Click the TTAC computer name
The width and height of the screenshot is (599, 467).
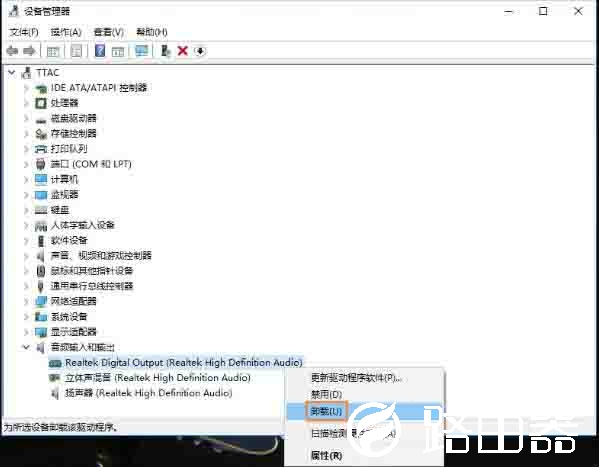tap(48, 72)
